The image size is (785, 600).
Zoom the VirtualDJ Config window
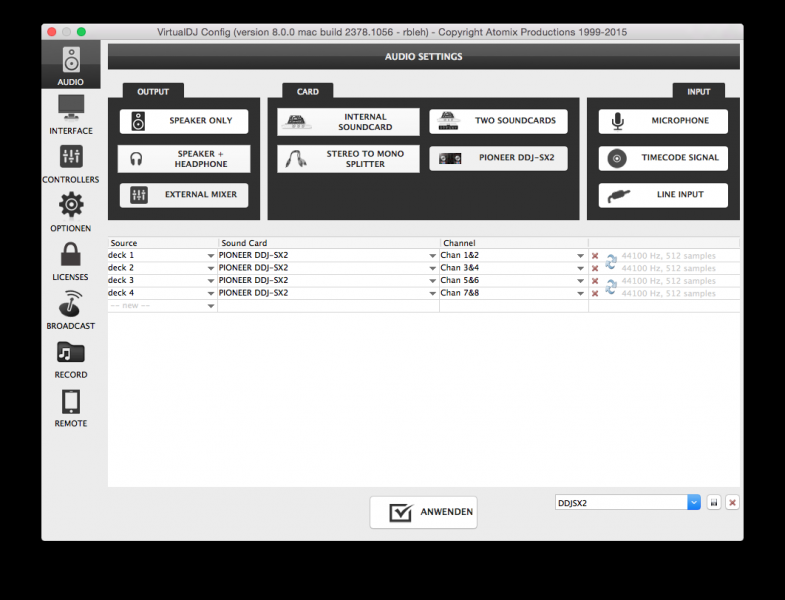coord(81,32)
